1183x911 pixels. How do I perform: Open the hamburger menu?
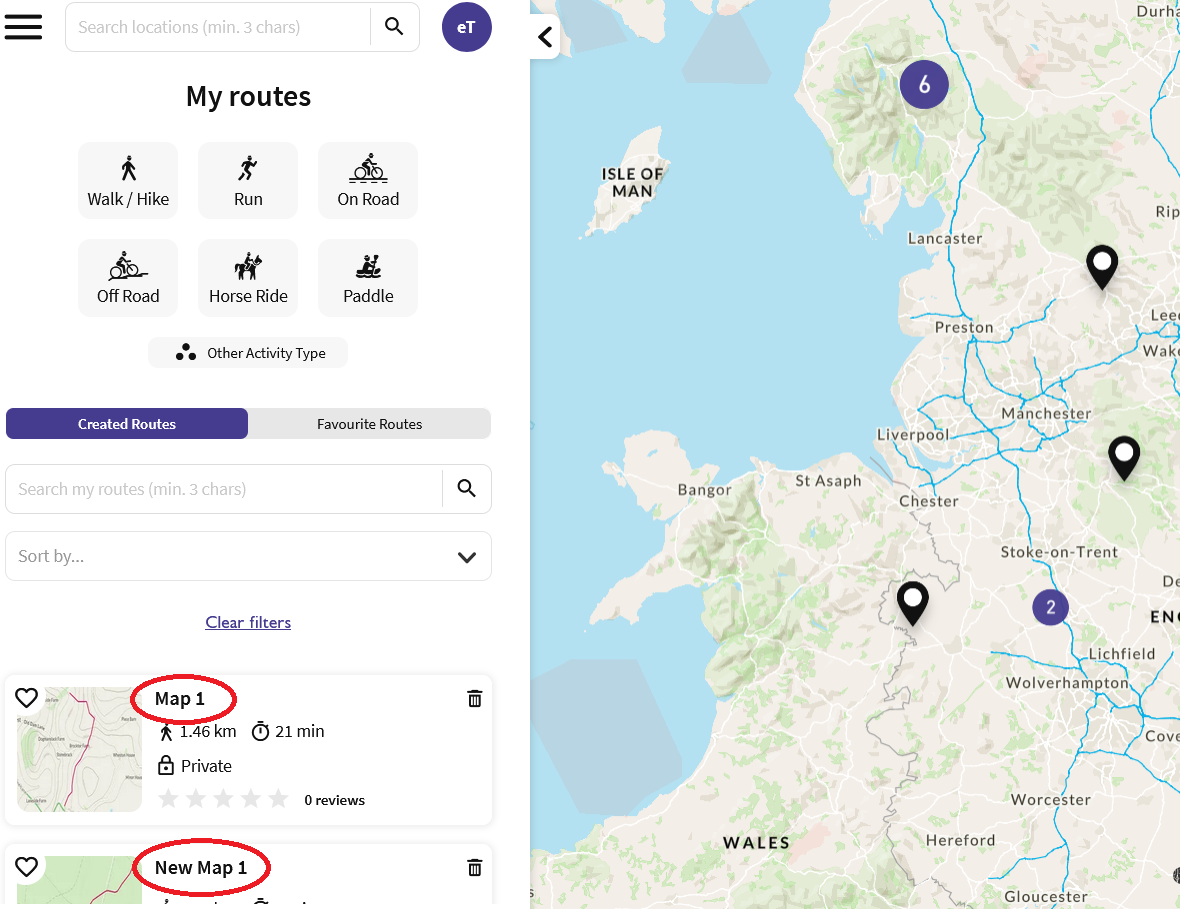pyautogui.click(x=23, y=26)
